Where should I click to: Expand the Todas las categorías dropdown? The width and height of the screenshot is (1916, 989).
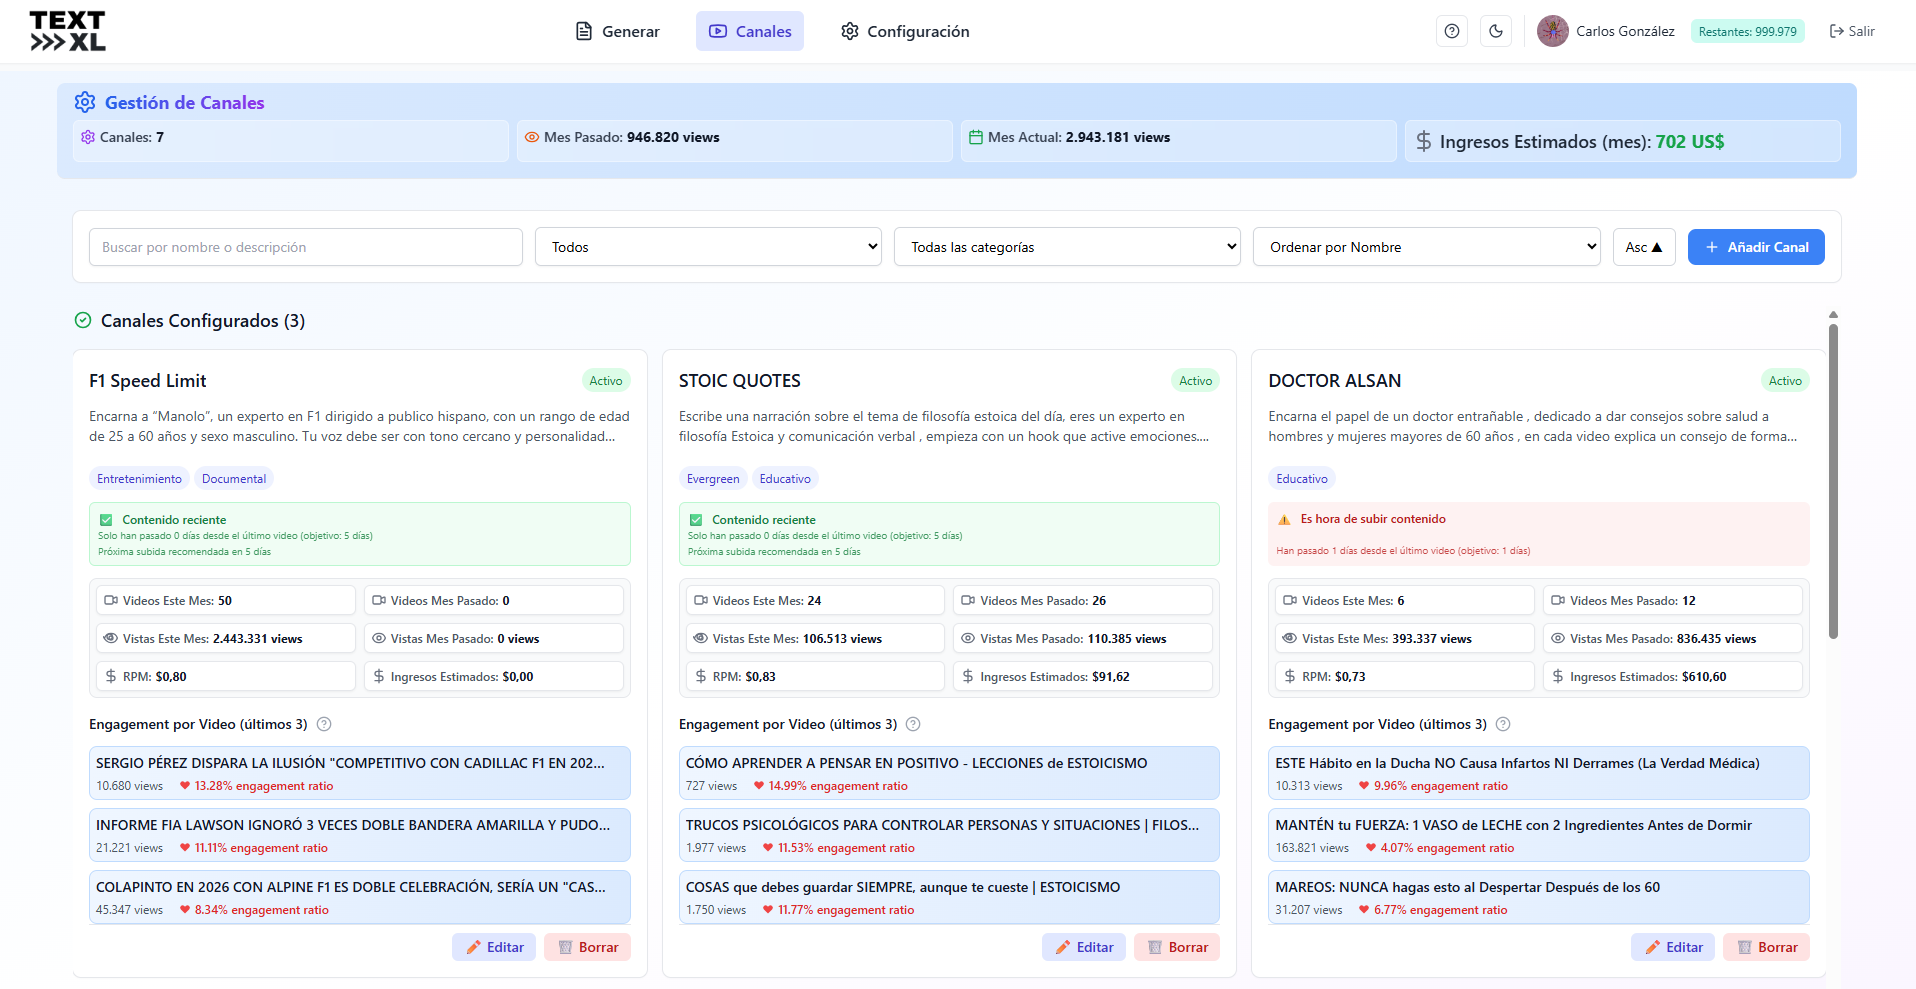1067,247
